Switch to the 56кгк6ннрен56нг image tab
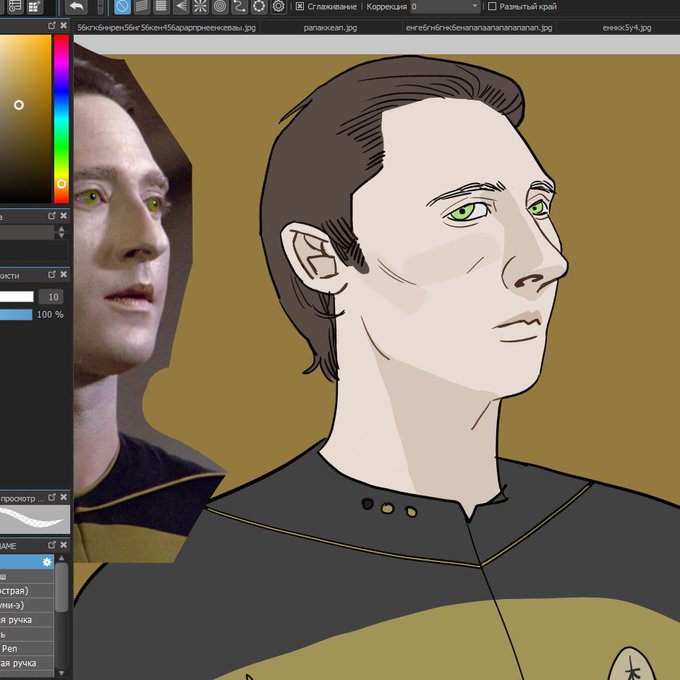 [x=166, y=28]
